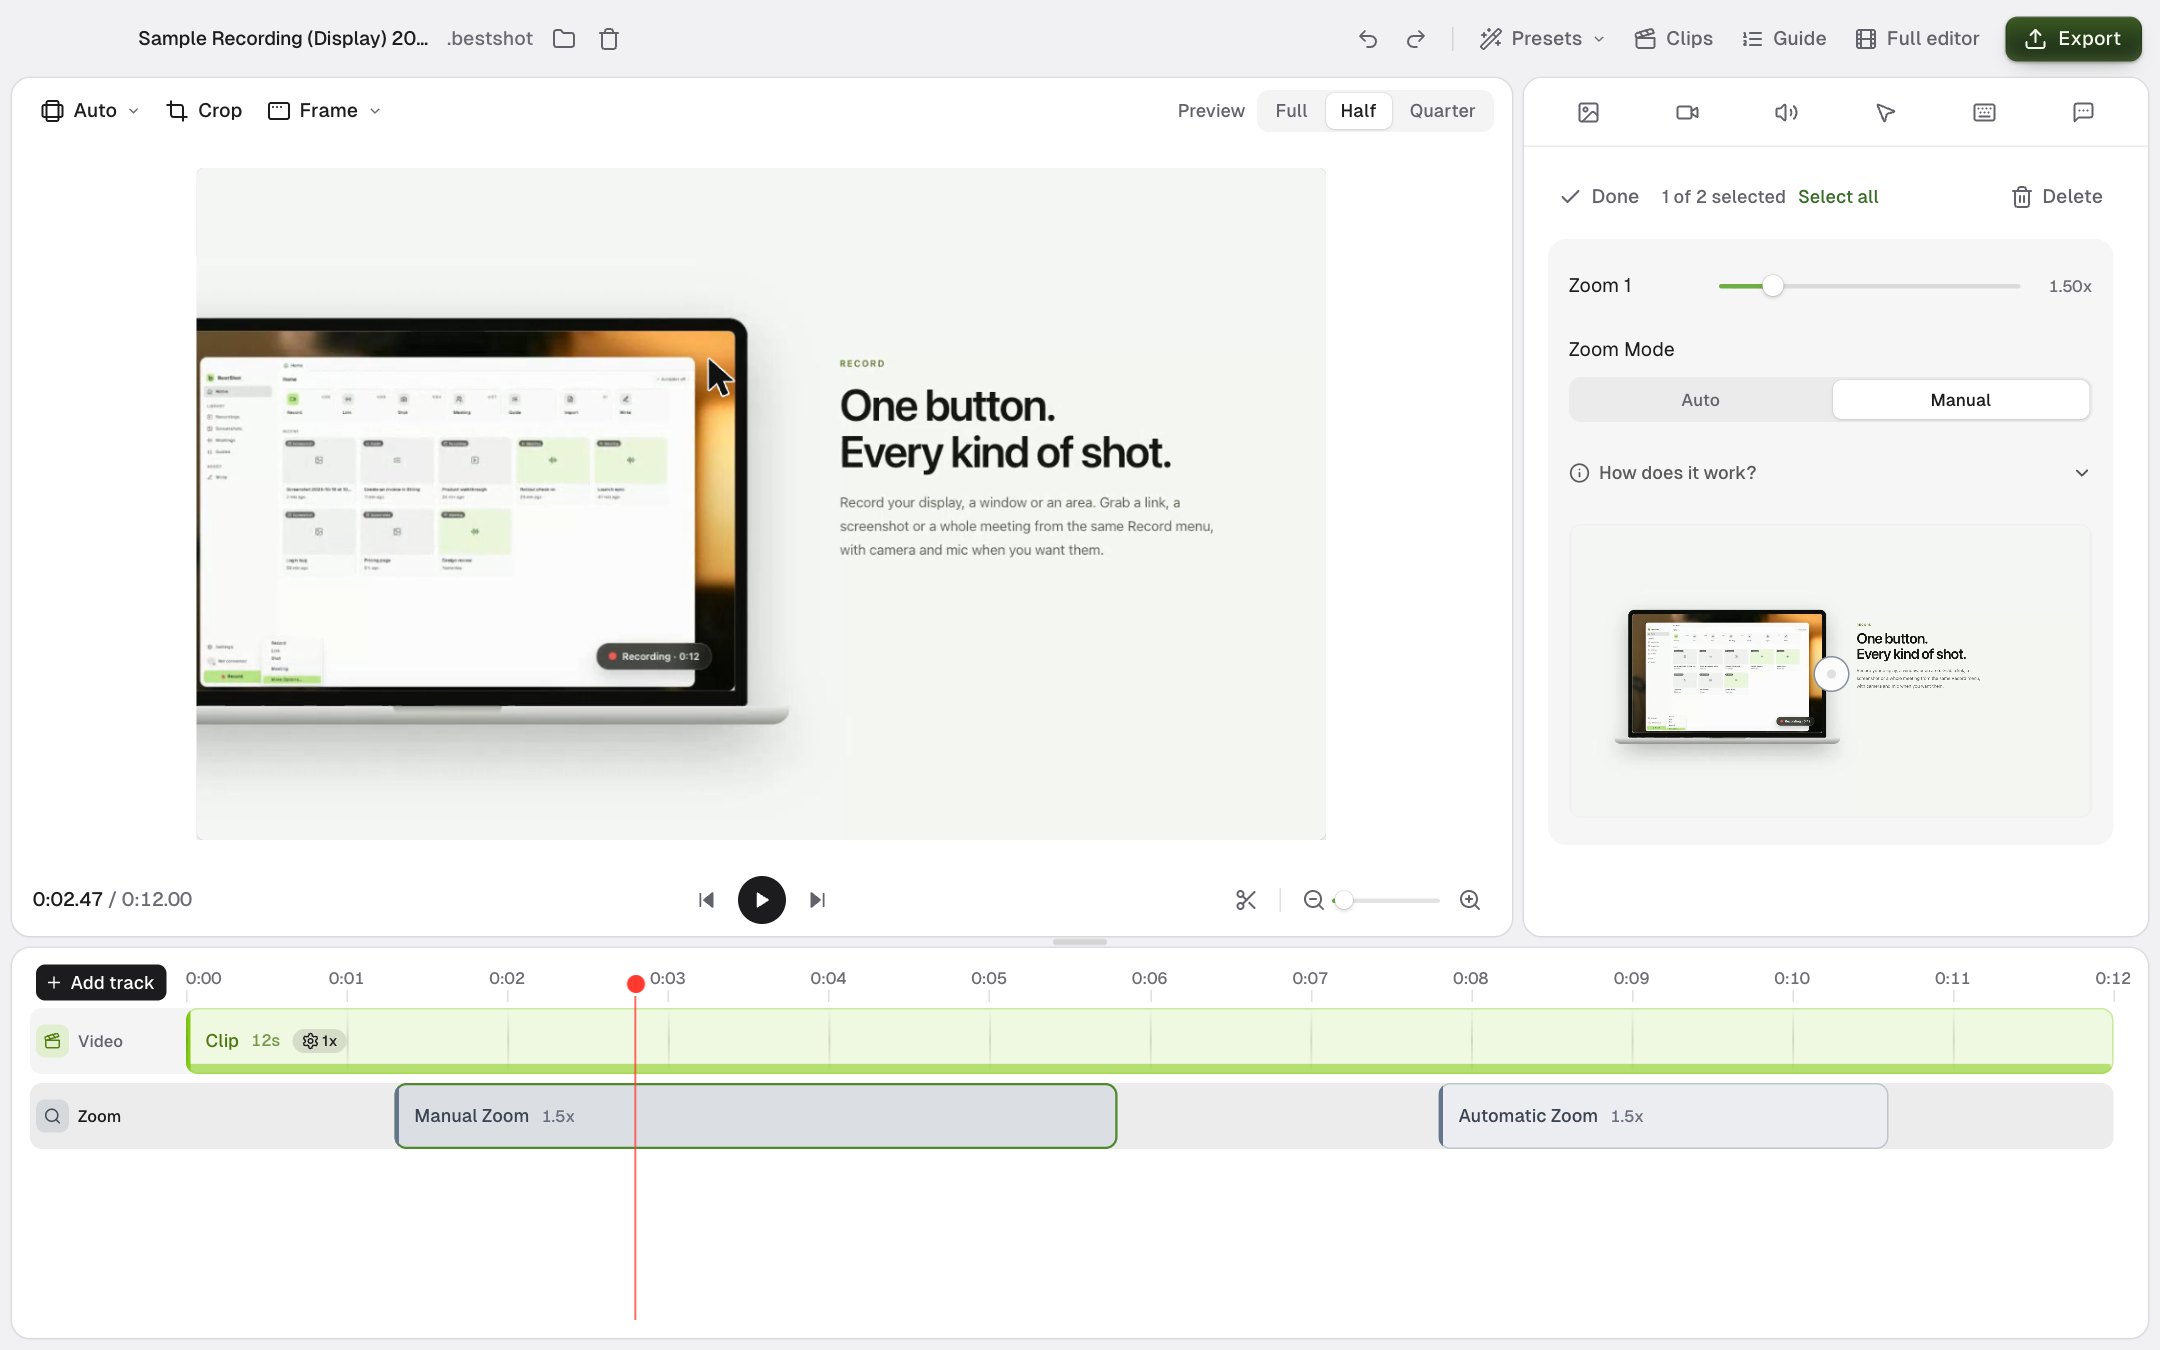Open the background image settings tab
Screen dimensions: 2160x1350
coord(1588,112)
